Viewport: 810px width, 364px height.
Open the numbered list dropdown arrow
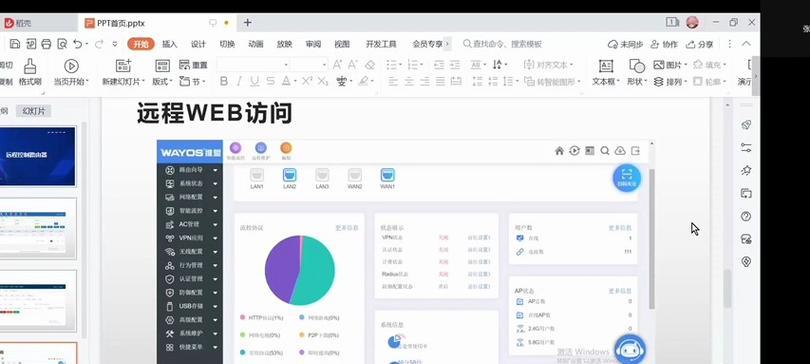[x=421, y=65]
